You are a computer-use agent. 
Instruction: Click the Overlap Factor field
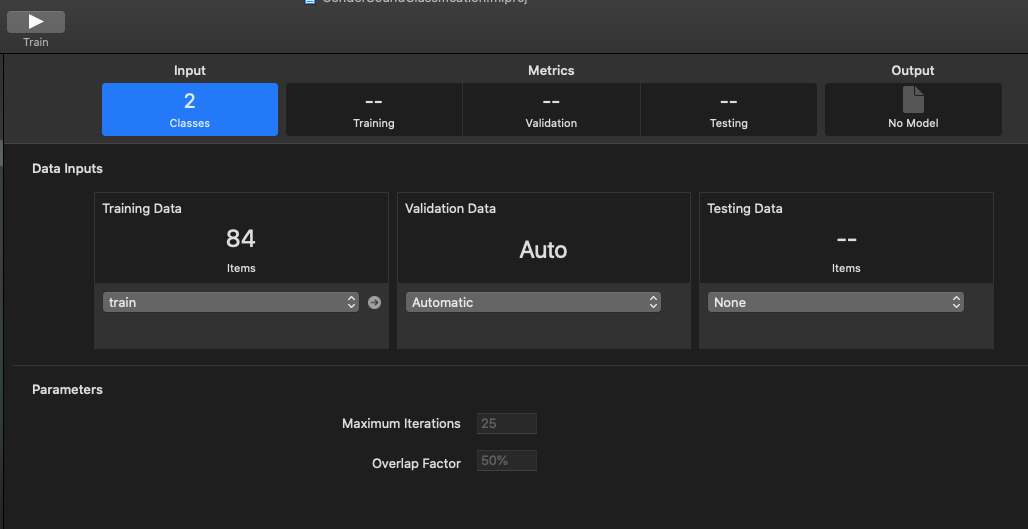pos(507,461)
